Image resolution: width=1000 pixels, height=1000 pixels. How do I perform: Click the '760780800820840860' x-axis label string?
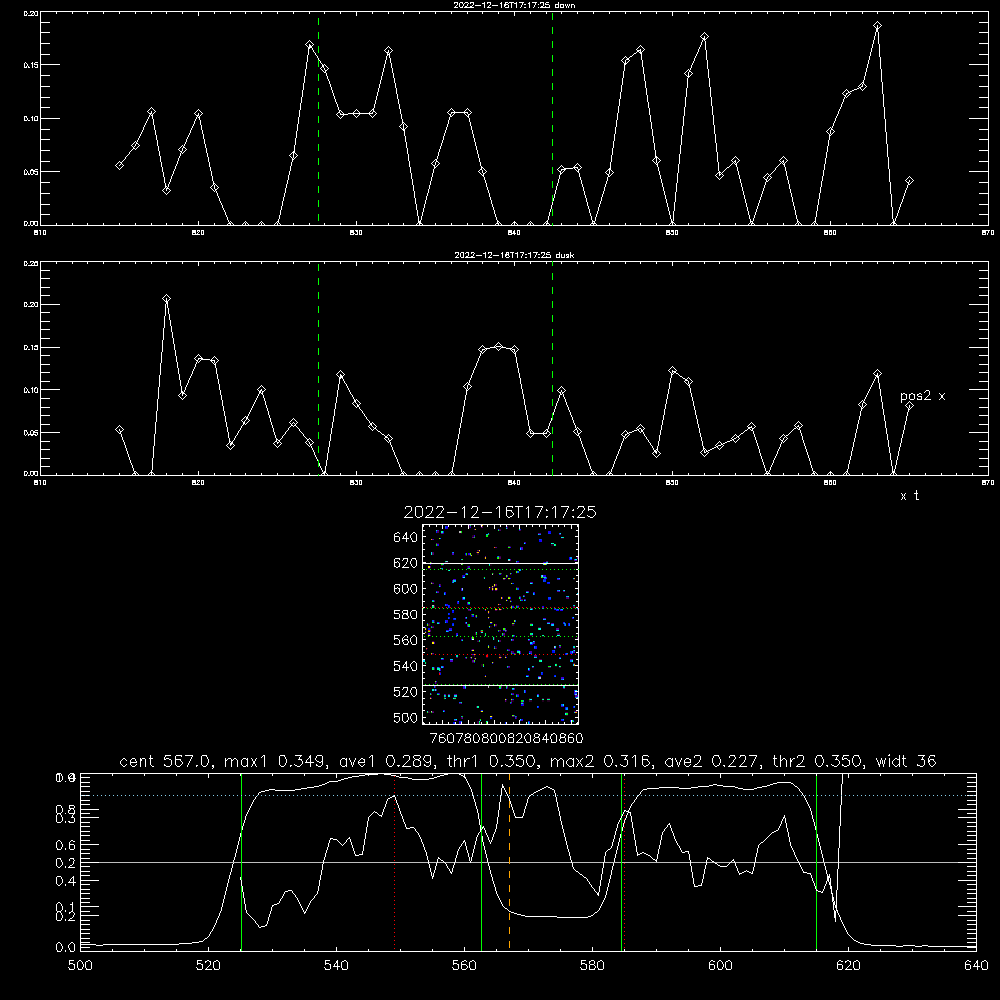[x=506, y=739]
